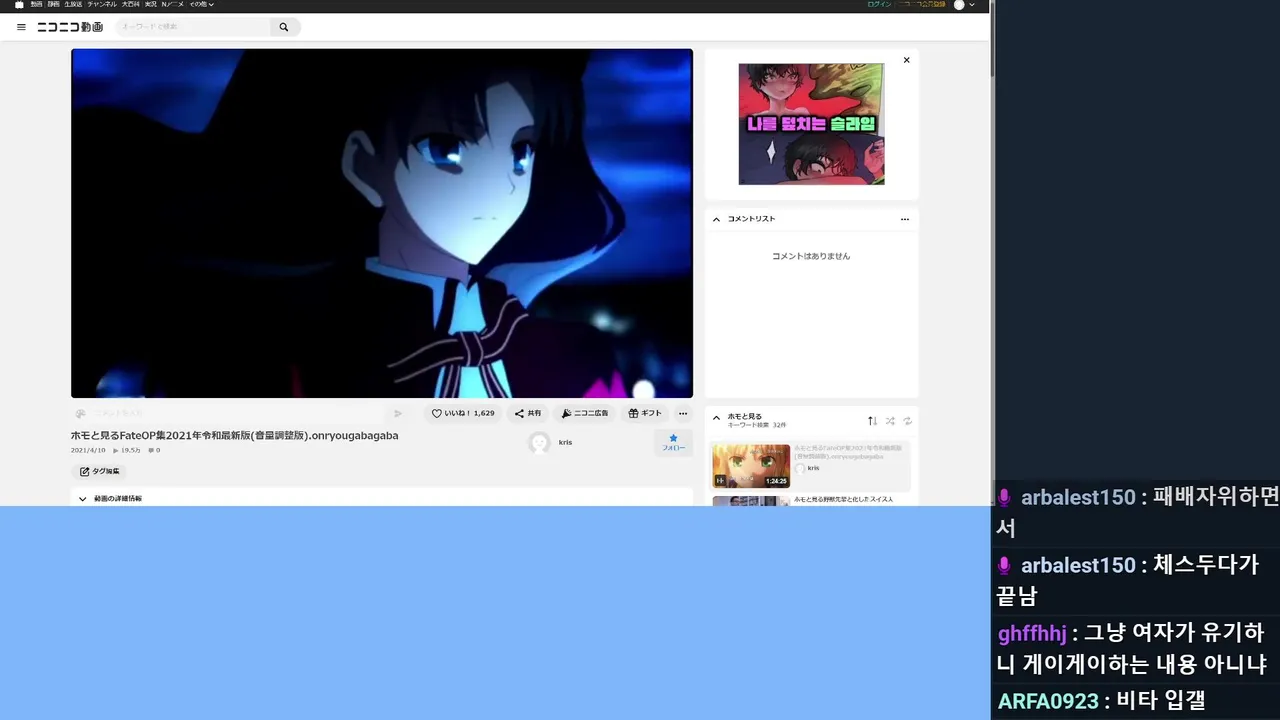
Task: Click ghffhhj username in the chat
Action: pos(1032,633)
